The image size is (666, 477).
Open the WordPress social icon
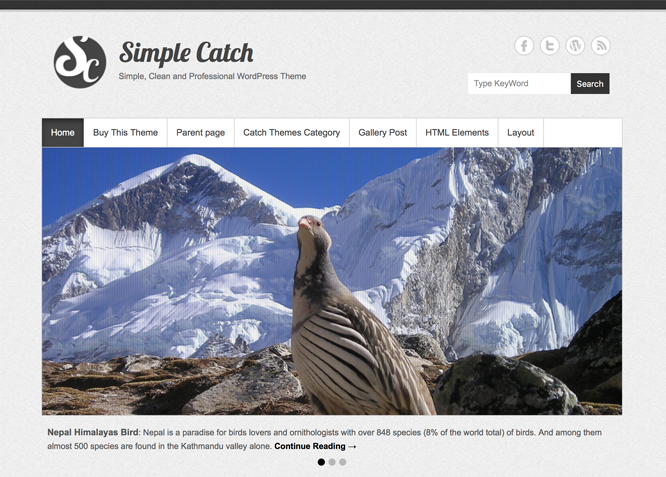pyautogui.click(x=575, y=45)
